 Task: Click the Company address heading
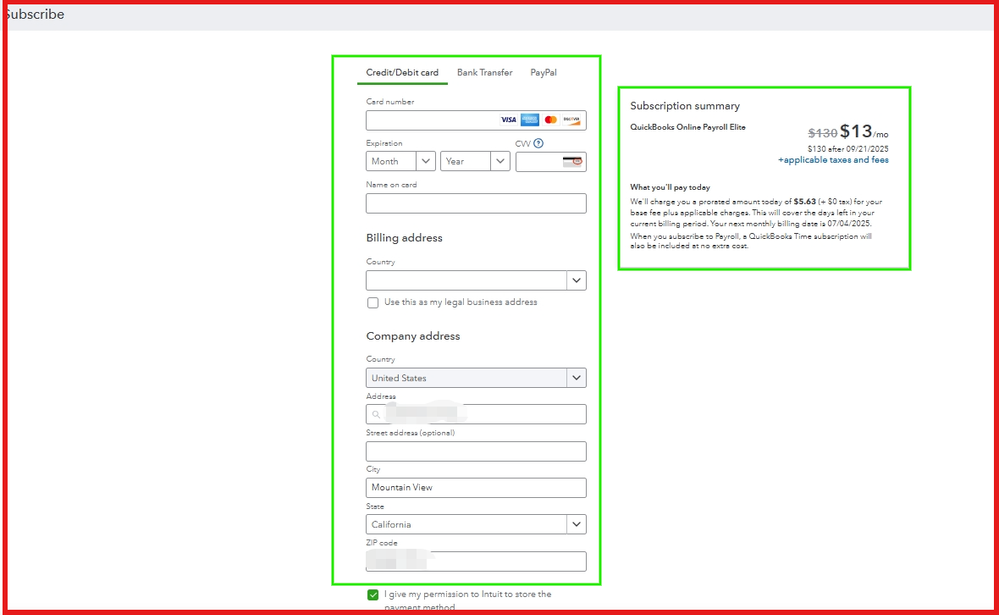(x=413, y=336)
